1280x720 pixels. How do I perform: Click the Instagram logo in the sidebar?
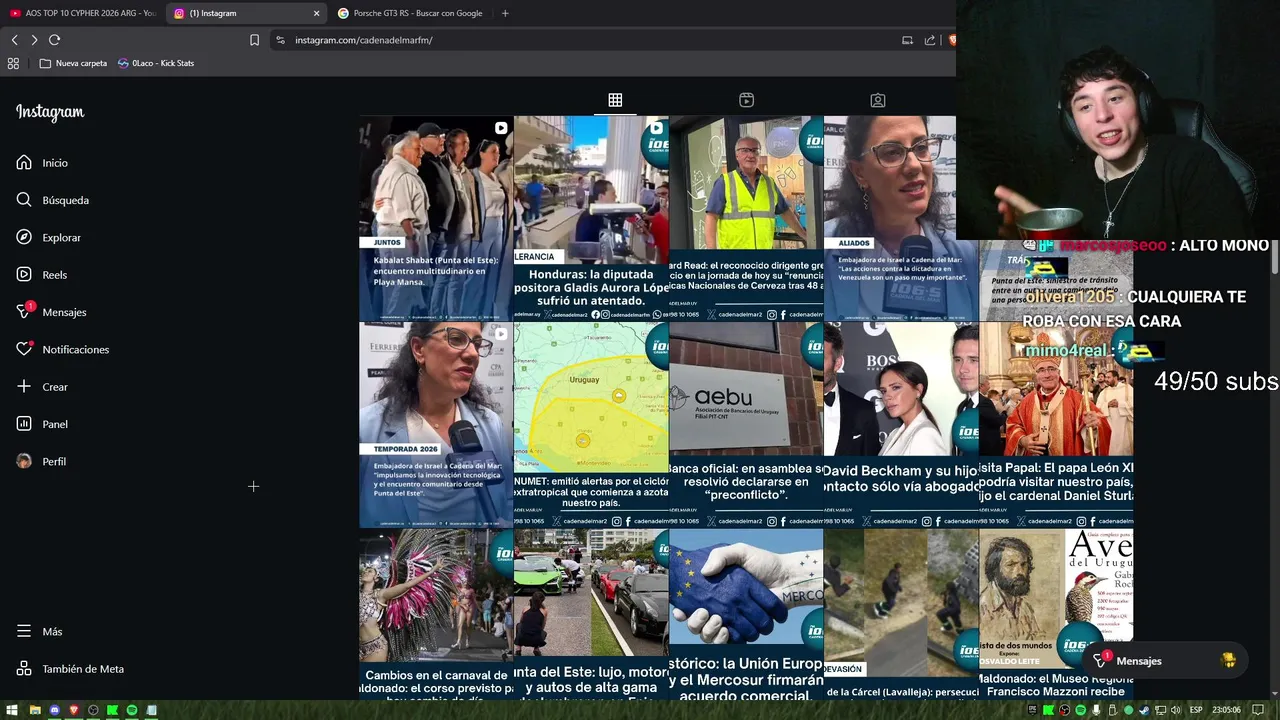[x=50, y=113]
